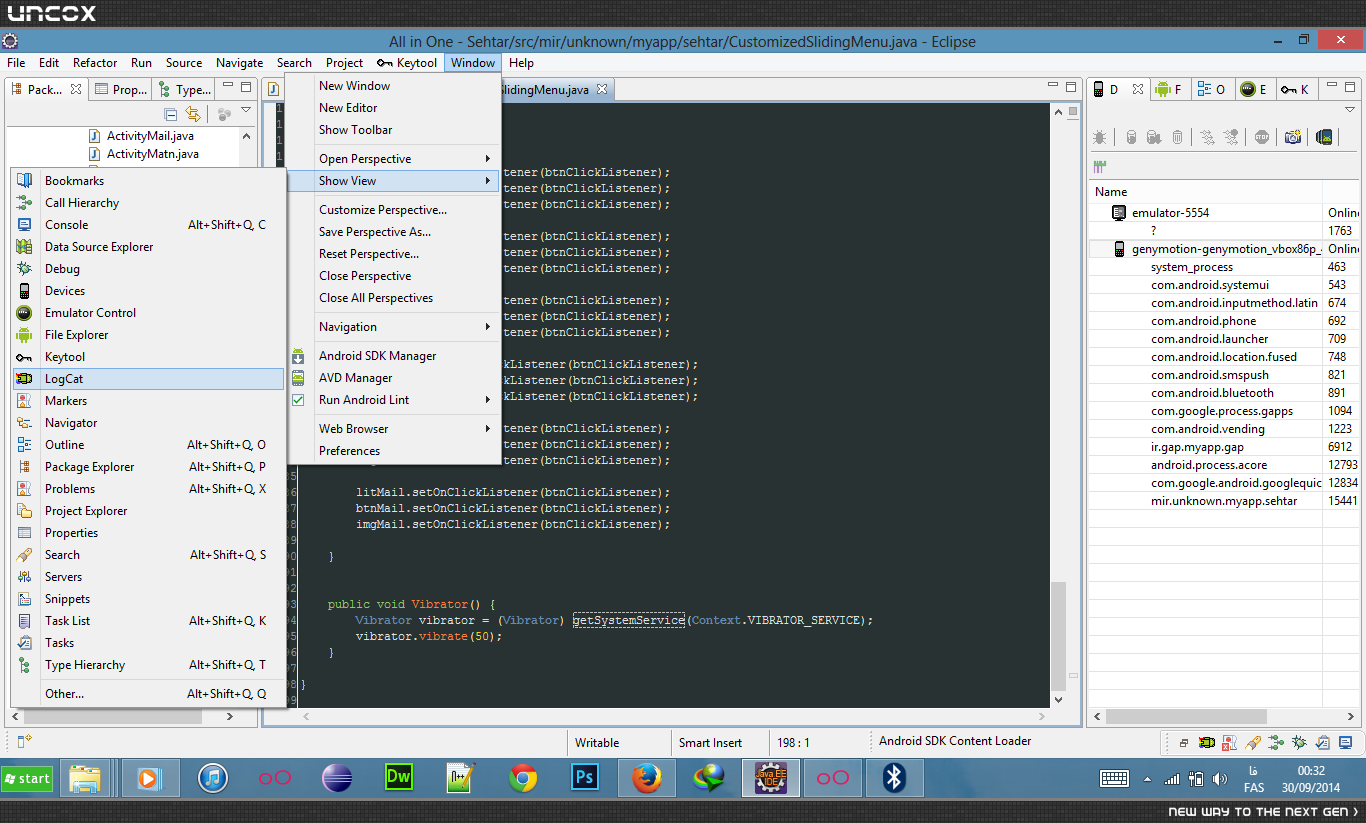The image size is (1366, 823).
Task: Switch to the O (Outline) tab
Action: tap(1212, 89)
